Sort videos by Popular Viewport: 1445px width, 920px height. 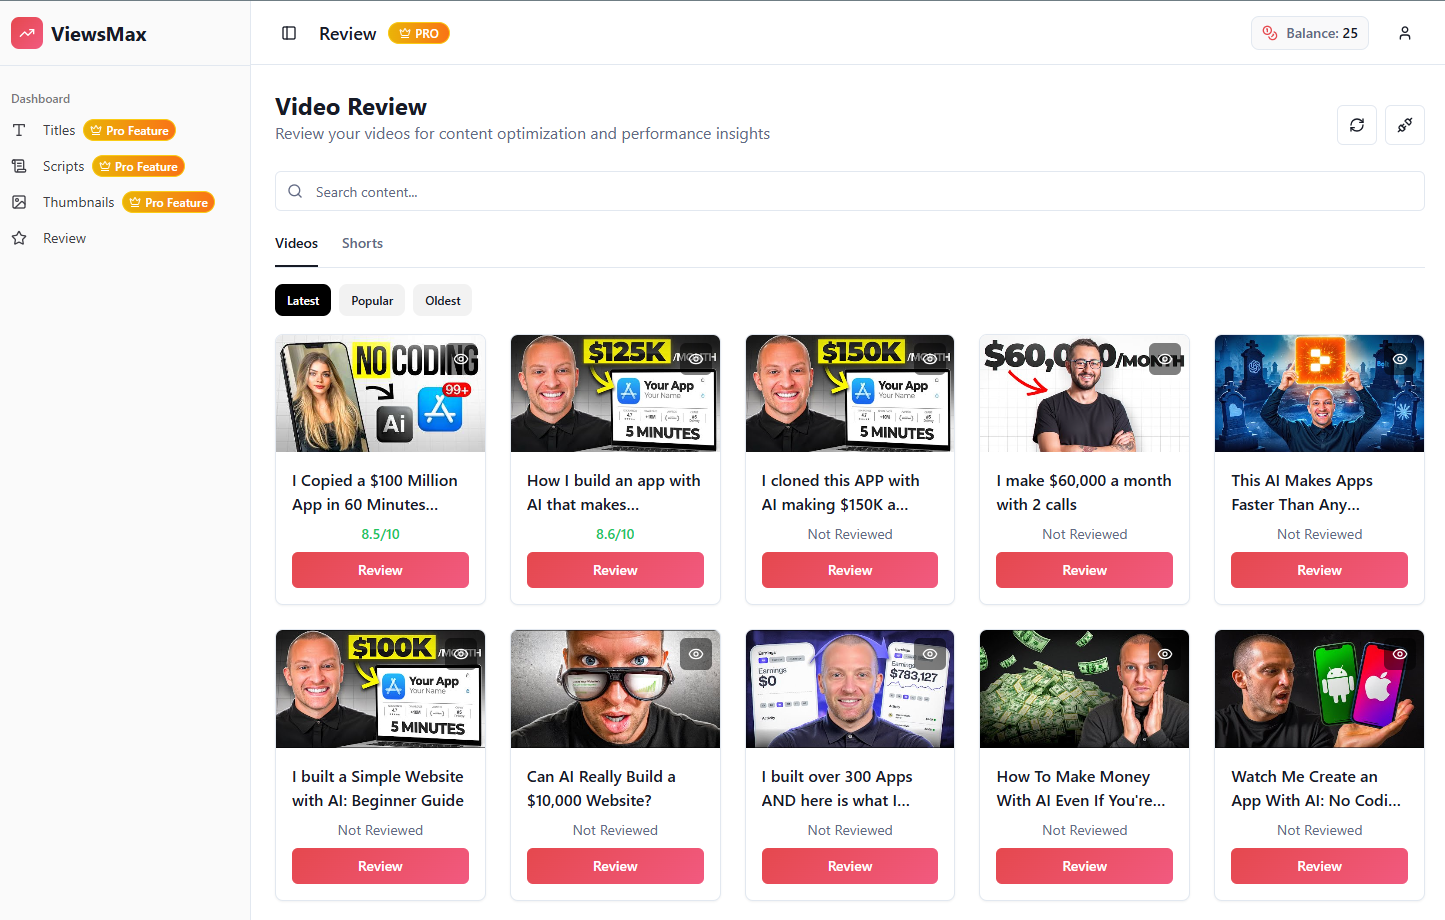click(x=372, y=300)
